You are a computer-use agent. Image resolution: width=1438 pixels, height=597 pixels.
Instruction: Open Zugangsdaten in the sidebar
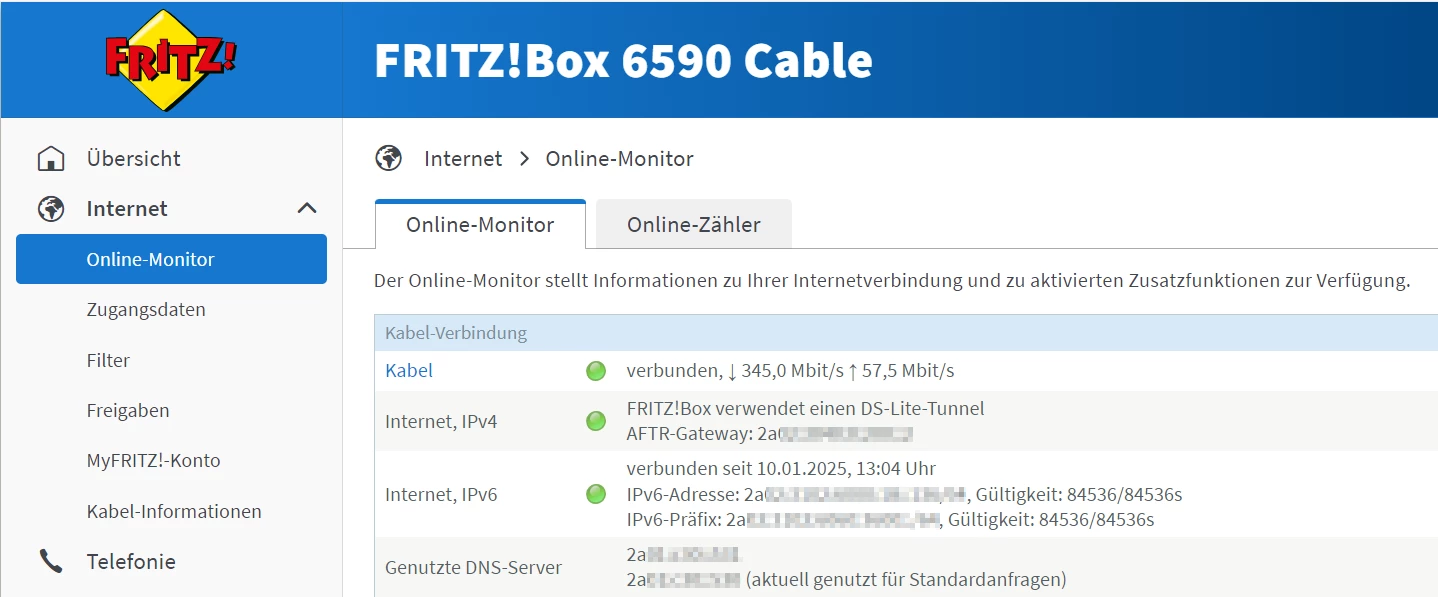point(146,310)
